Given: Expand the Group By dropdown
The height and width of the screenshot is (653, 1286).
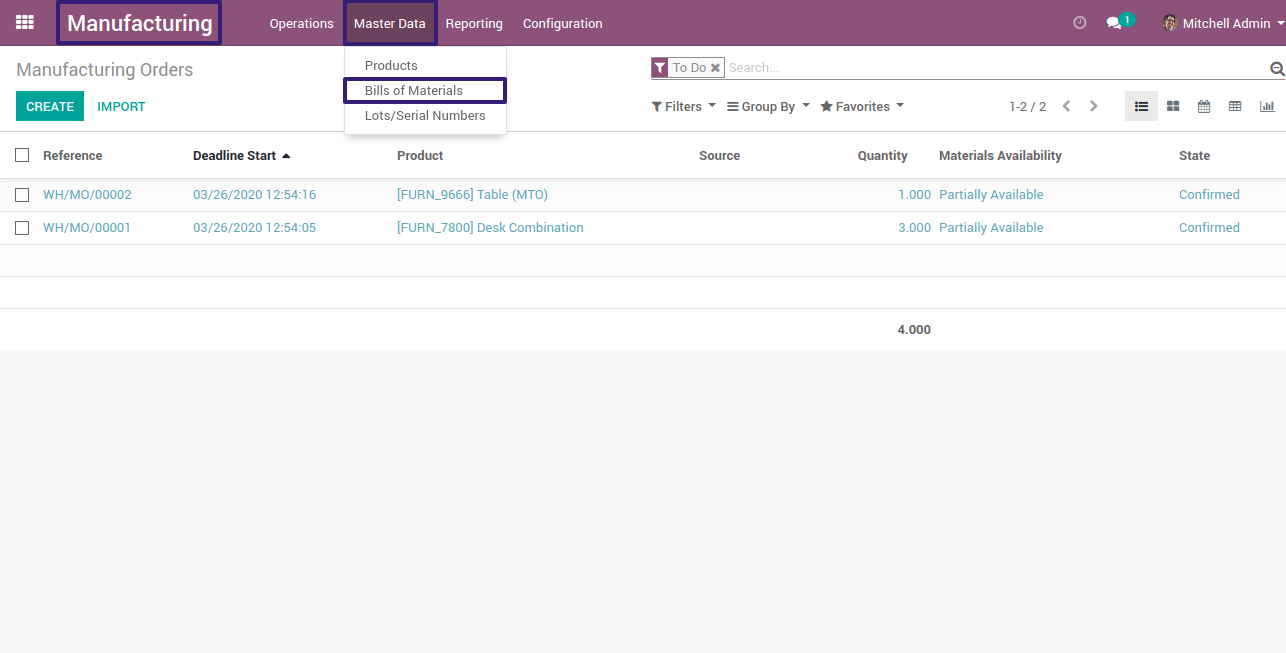Looking at the screenshot, I should 768,106.
